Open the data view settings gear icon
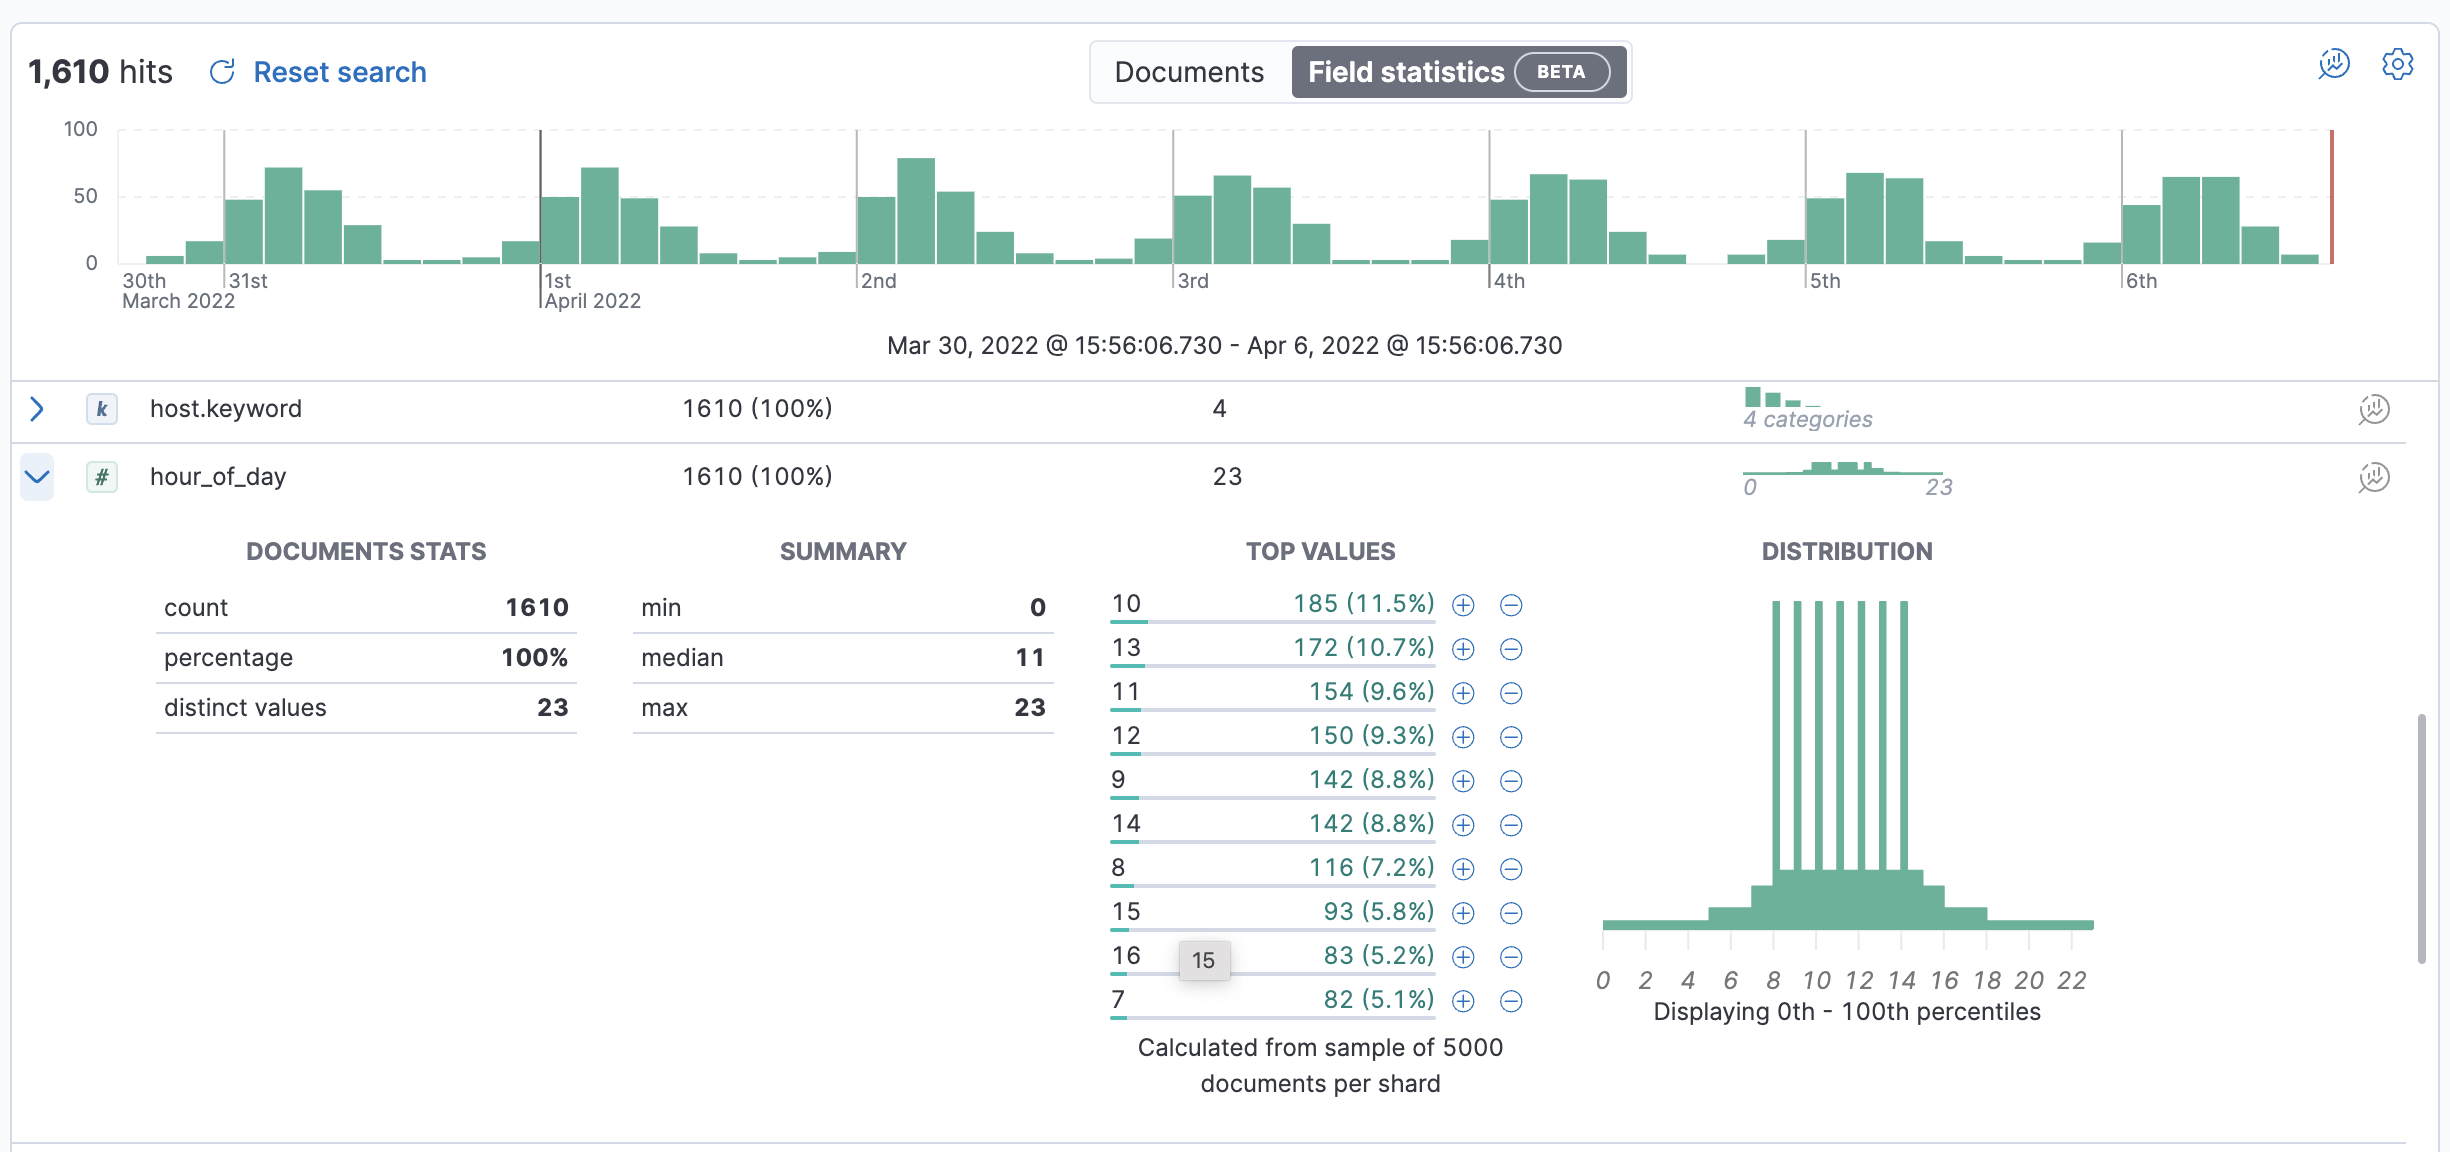The height and width of the screenshot is (1152, 2450). pyautogui.click(x=2398, y=64)
